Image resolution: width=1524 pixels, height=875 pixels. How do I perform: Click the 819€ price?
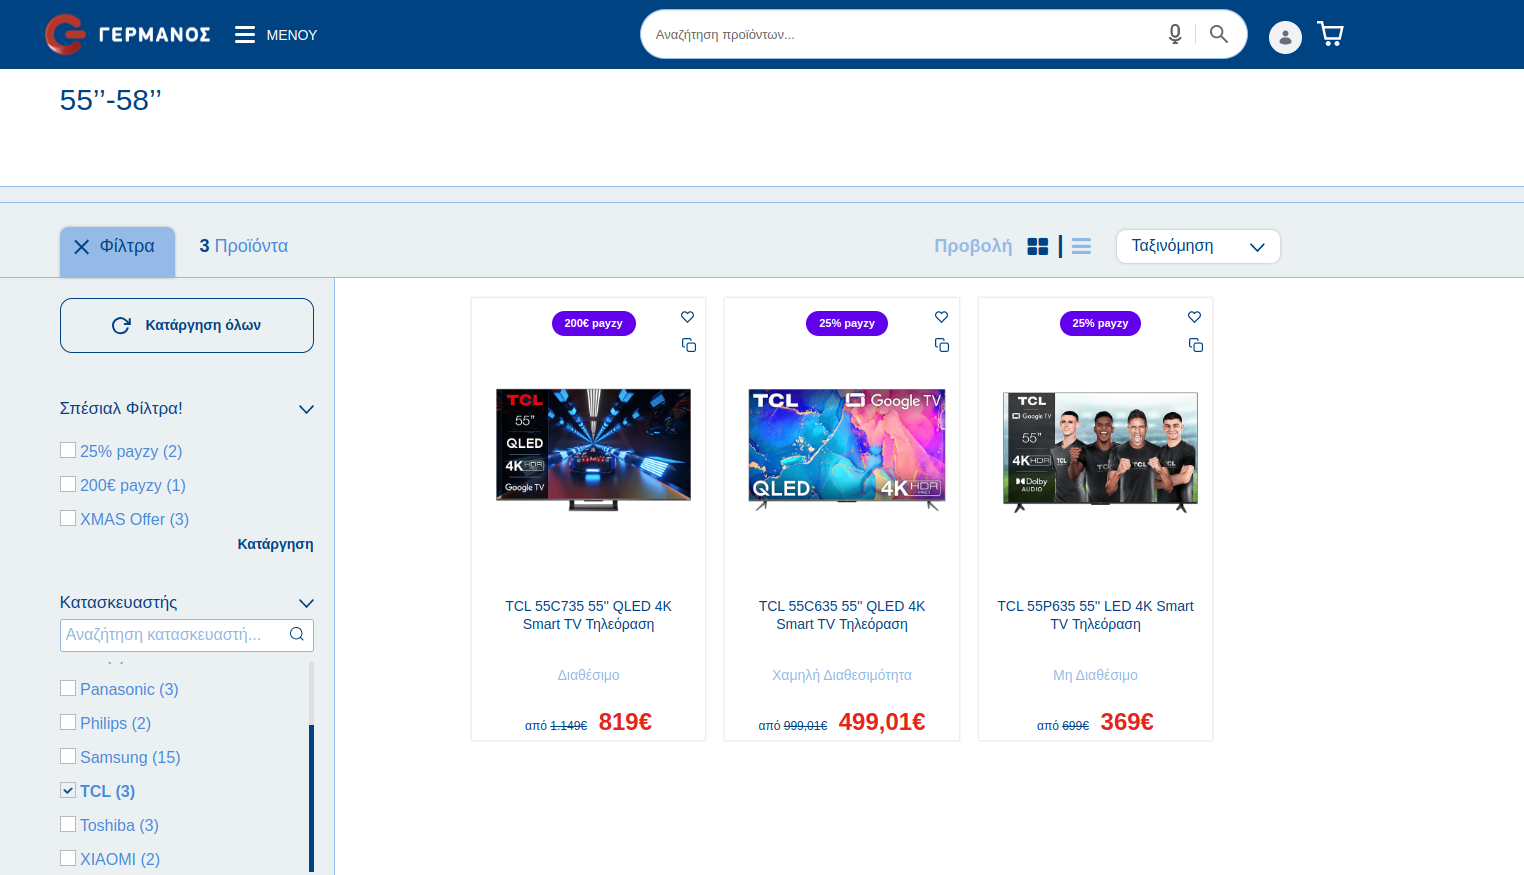click(x=625, y=722)
